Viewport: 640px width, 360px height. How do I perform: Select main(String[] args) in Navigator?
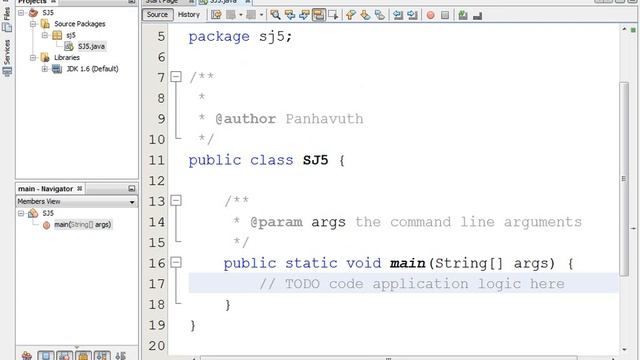pos(82,224)
